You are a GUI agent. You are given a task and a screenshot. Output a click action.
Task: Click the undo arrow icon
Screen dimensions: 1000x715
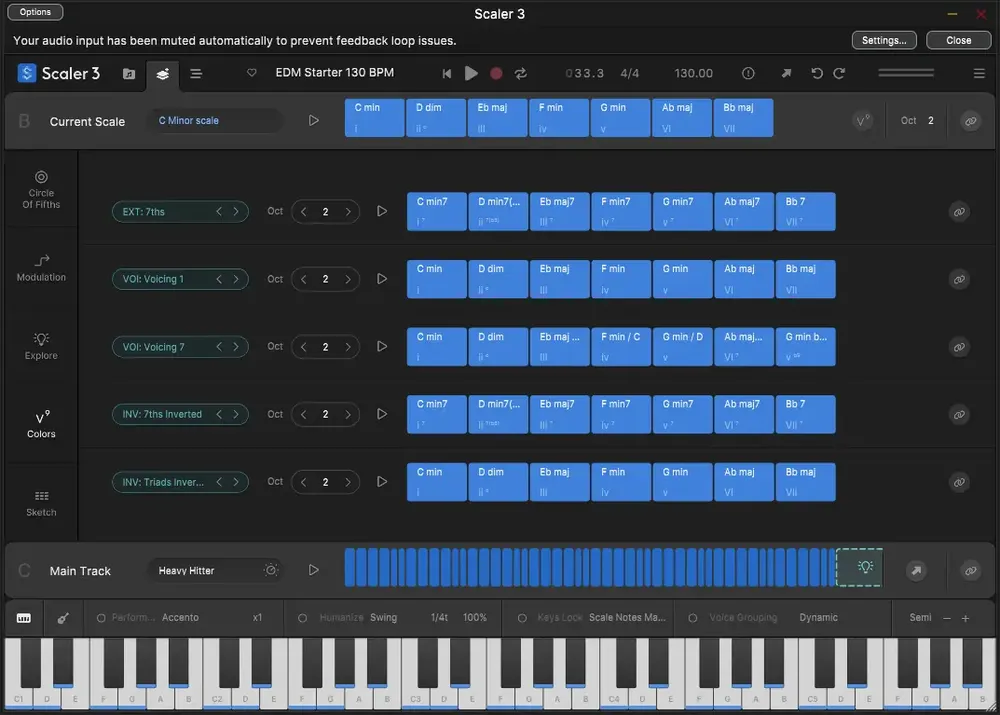click(816, 73)
